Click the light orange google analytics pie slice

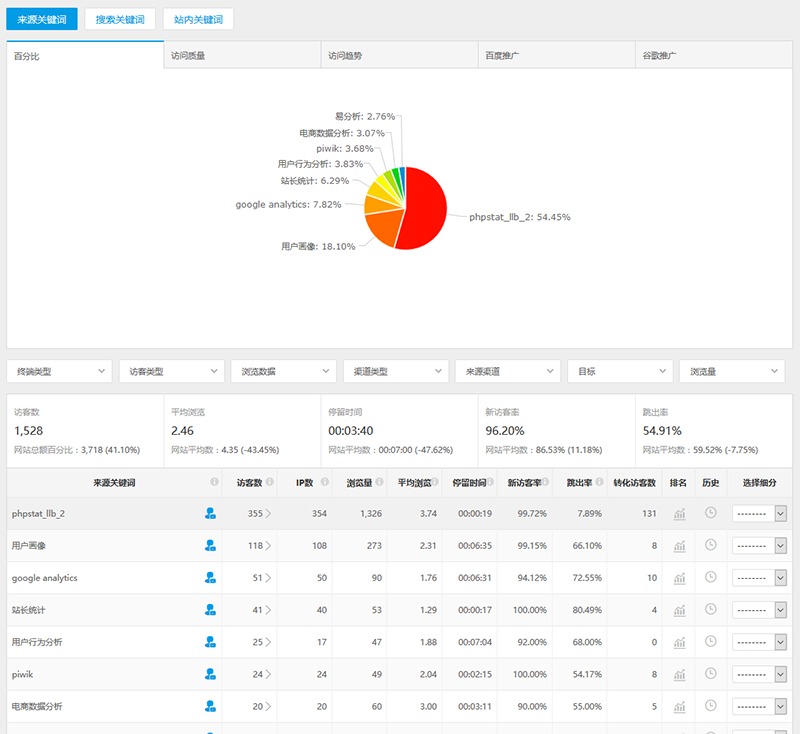378,205
